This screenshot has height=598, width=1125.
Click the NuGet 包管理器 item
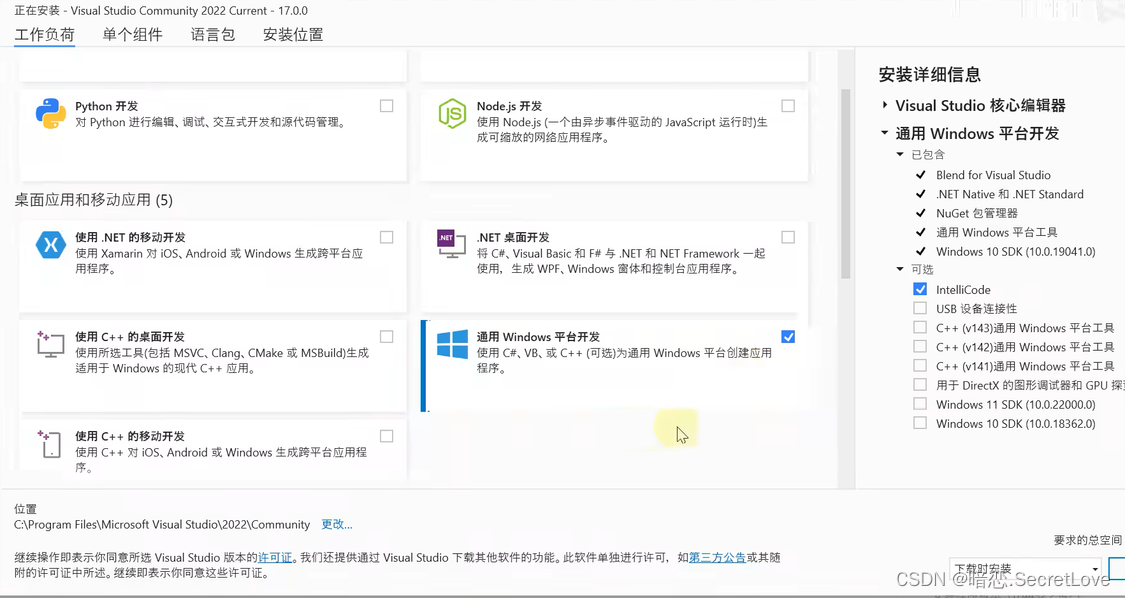click(x=976, y=212)
